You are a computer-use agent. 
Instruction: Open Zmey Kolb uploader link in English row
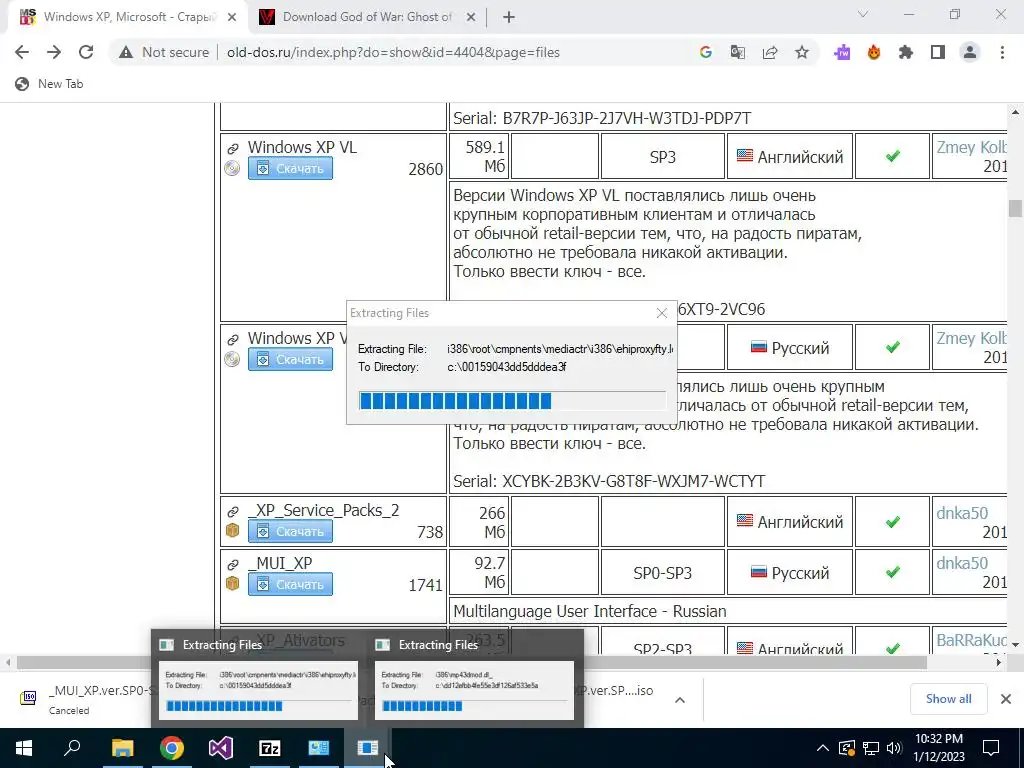(971, 148)
